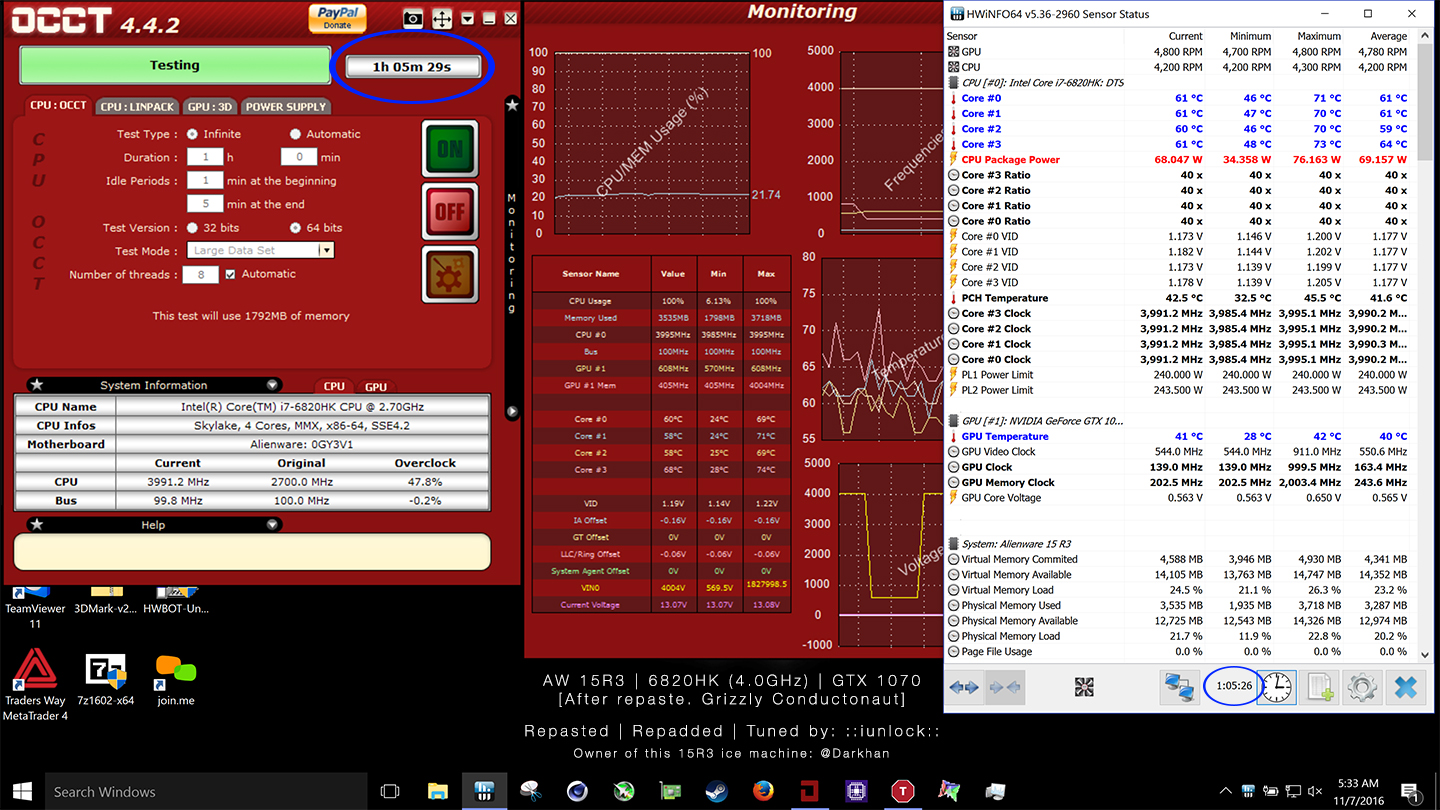Toggle Automatic number of threads checkbox
Viewport: 1440px width, 810px height.
(x=231, y=274)
